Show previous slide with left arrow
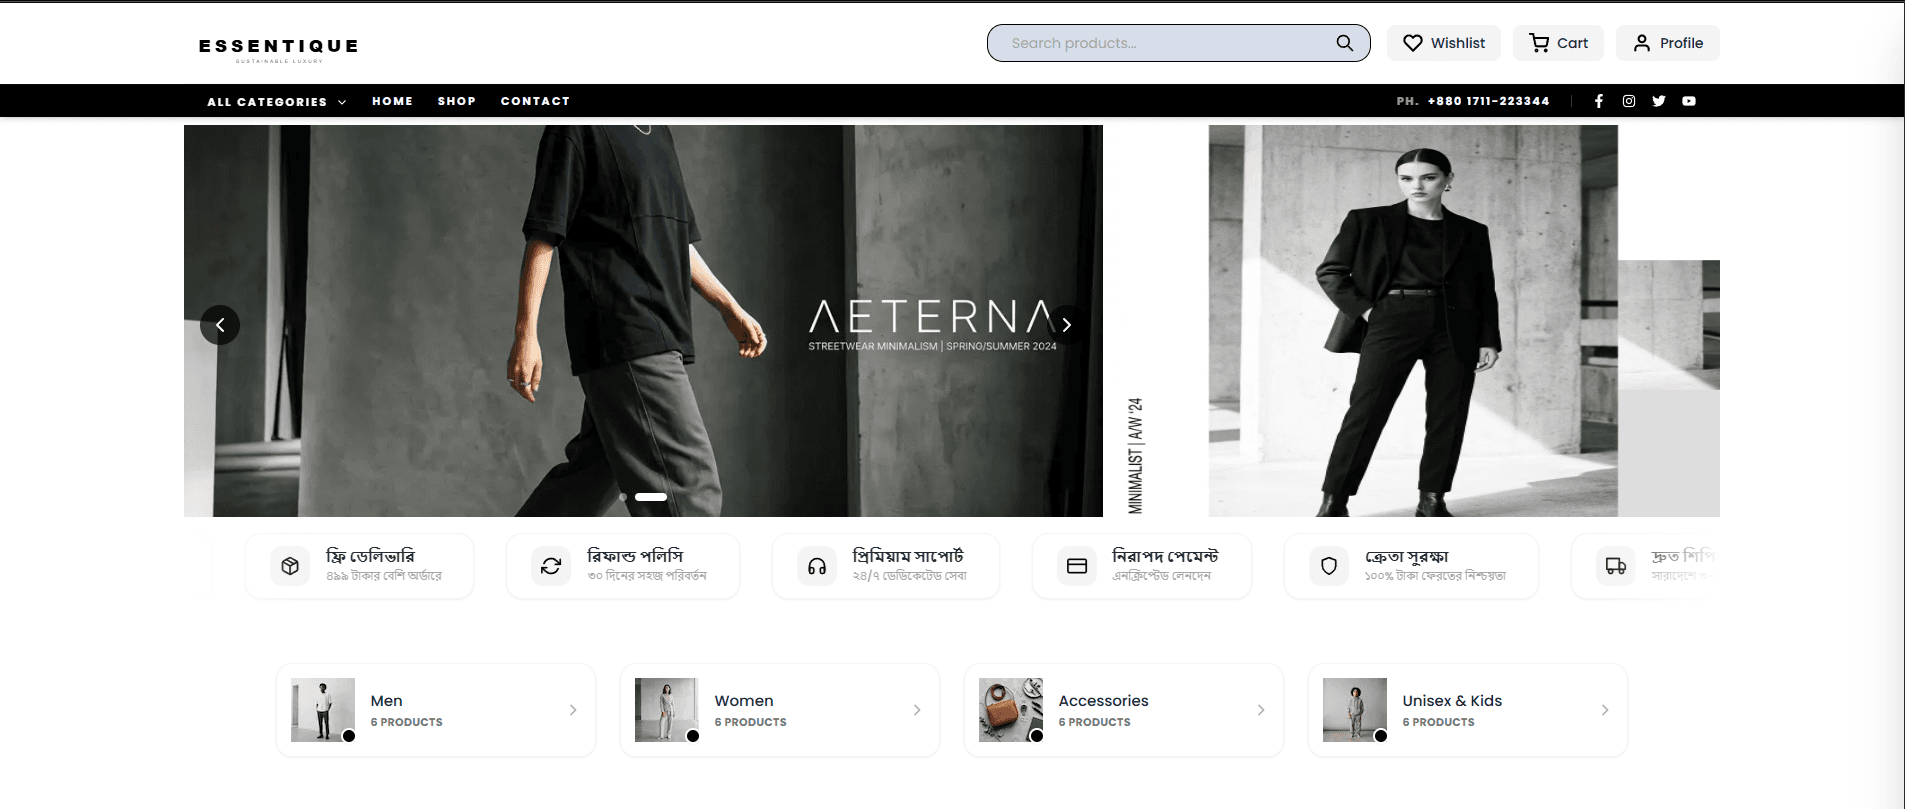This screenshot has height=809, width=1905. (x=220, y=325)
